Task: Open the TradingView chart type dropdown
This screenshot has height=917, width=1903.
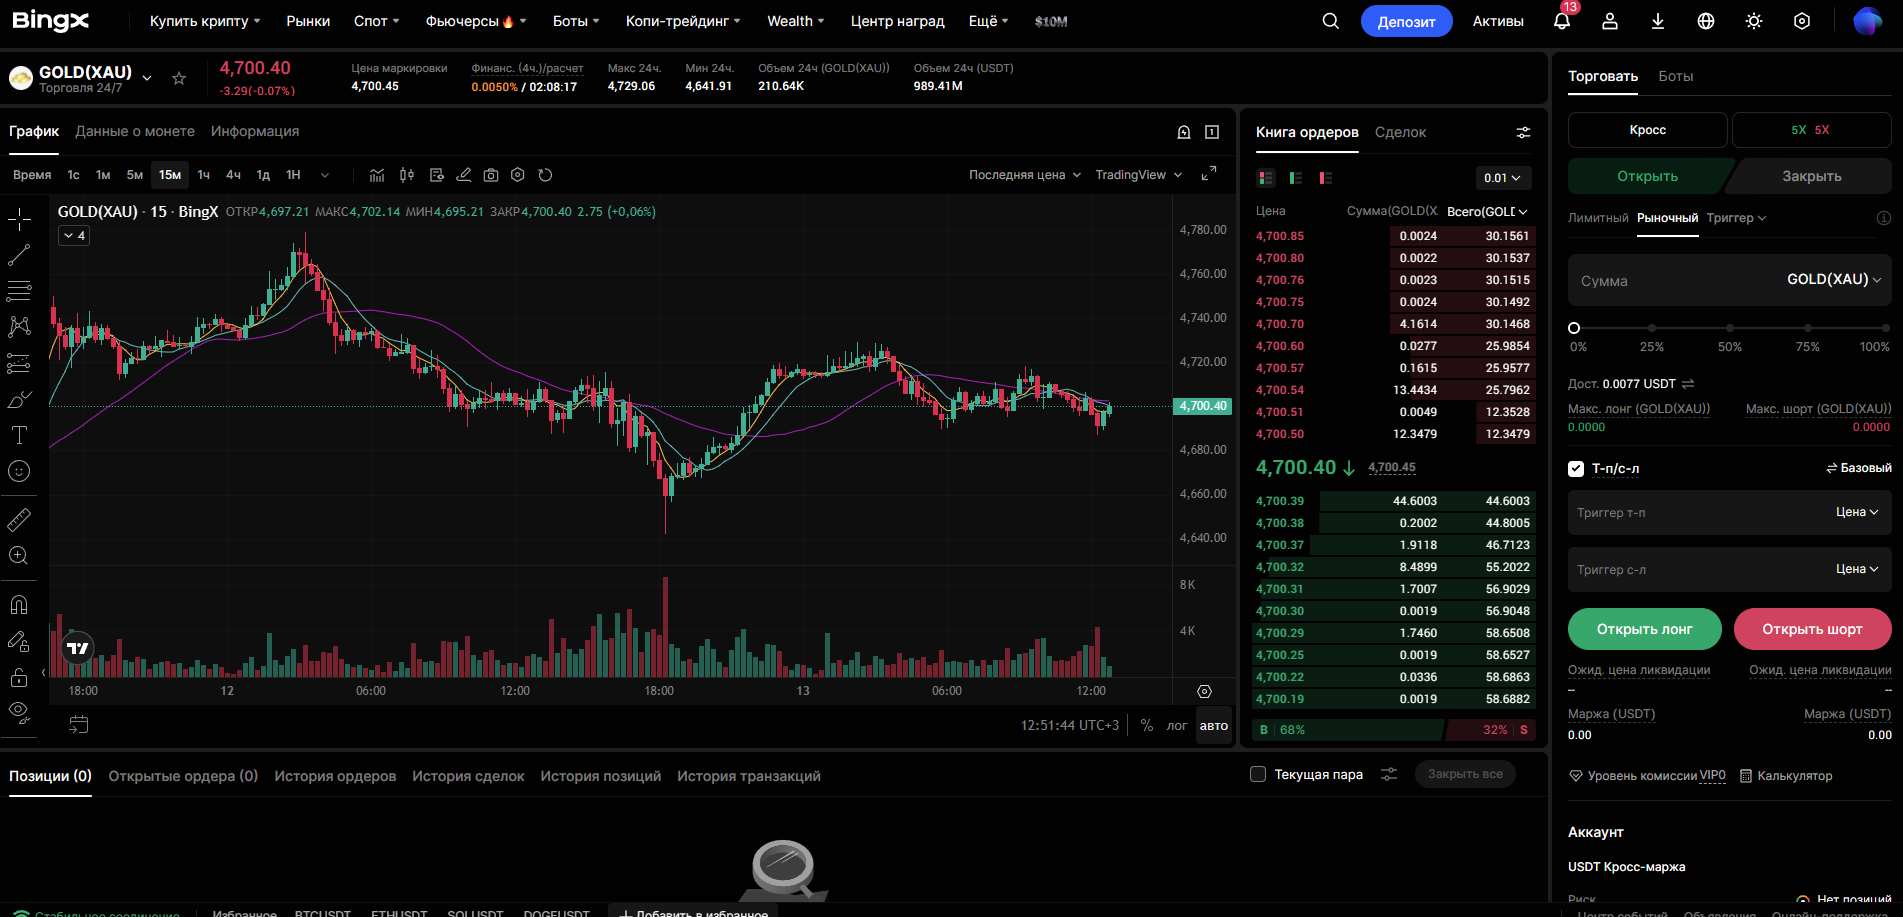Action: (1138, 175)
